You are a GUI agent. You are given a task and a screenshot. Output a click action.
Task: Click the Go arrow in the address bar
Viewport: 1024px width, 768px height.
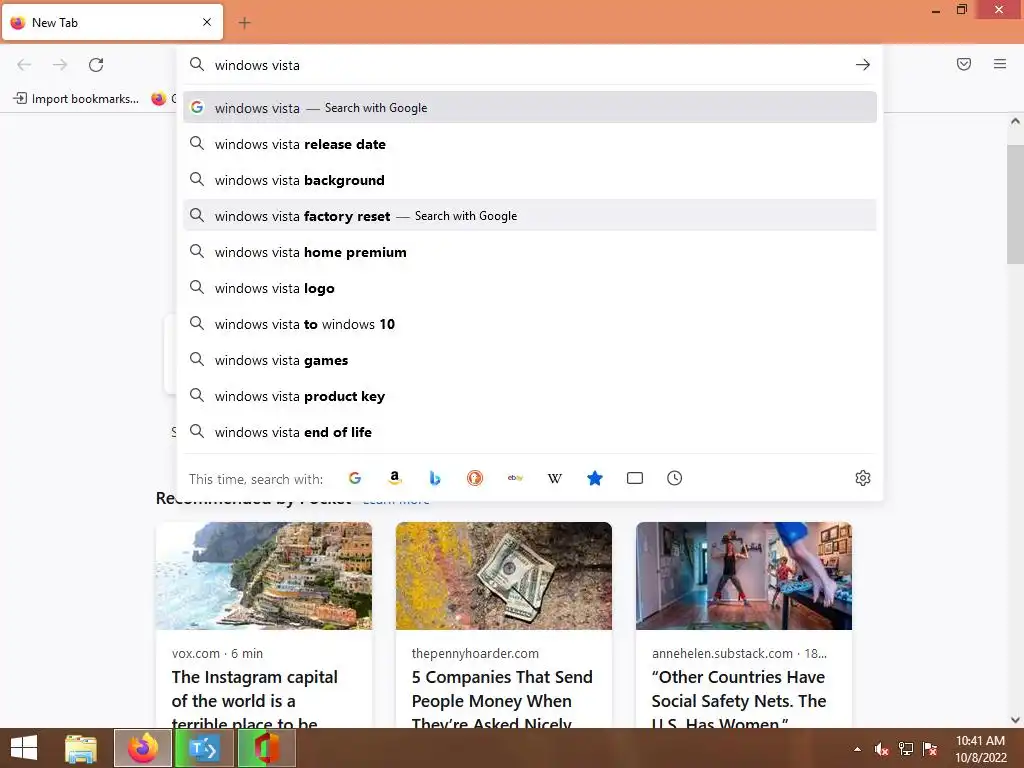coord(863,65)
